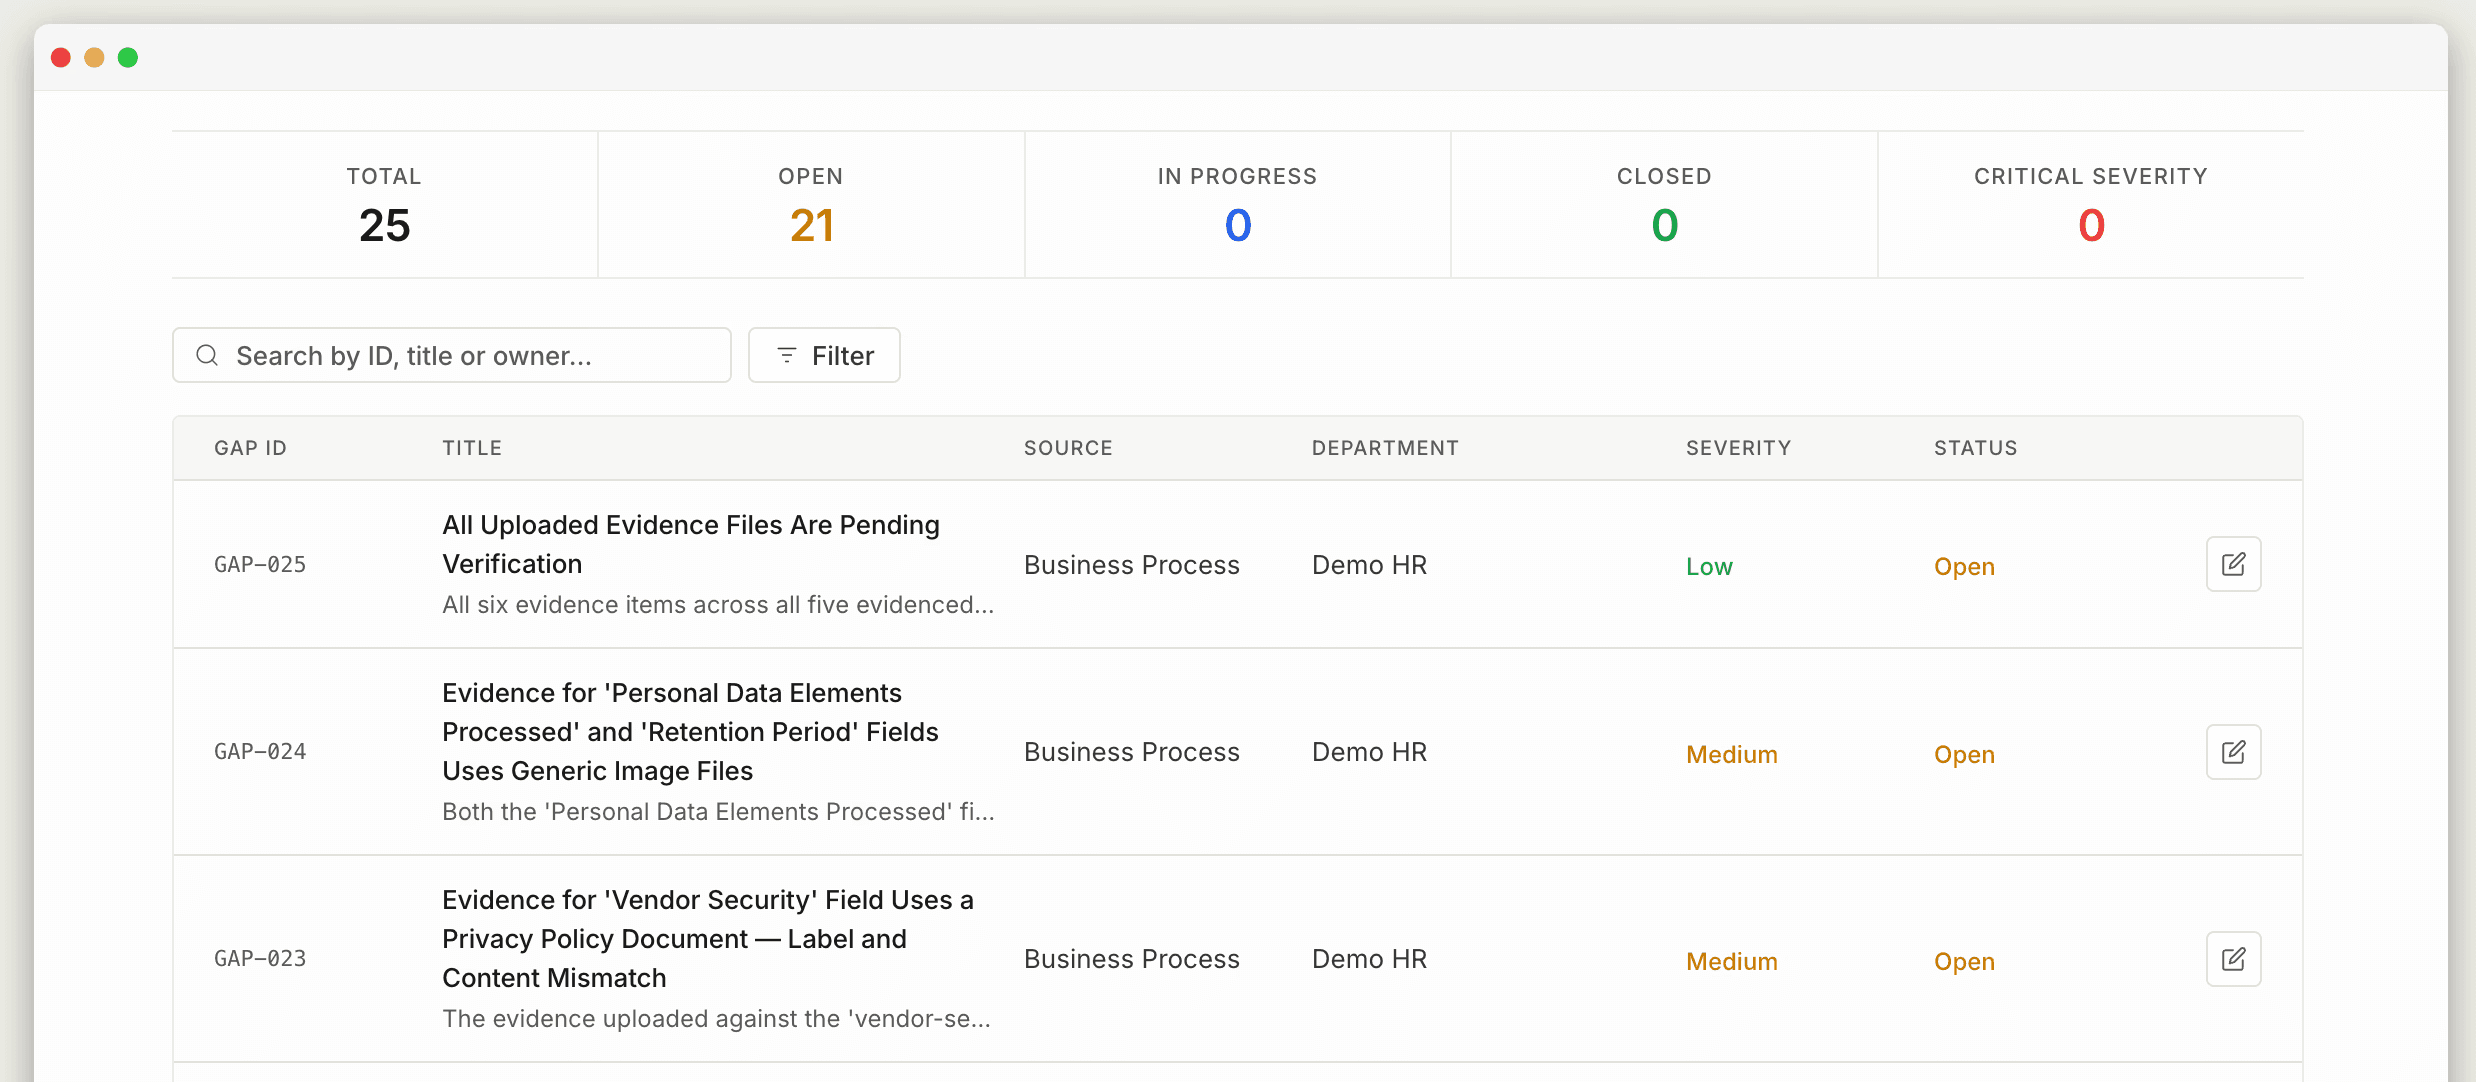Viewport: 2476px width, 1082px height.
Task: Select the OPEN 21 summary card
Action: (x=811, y=205)
